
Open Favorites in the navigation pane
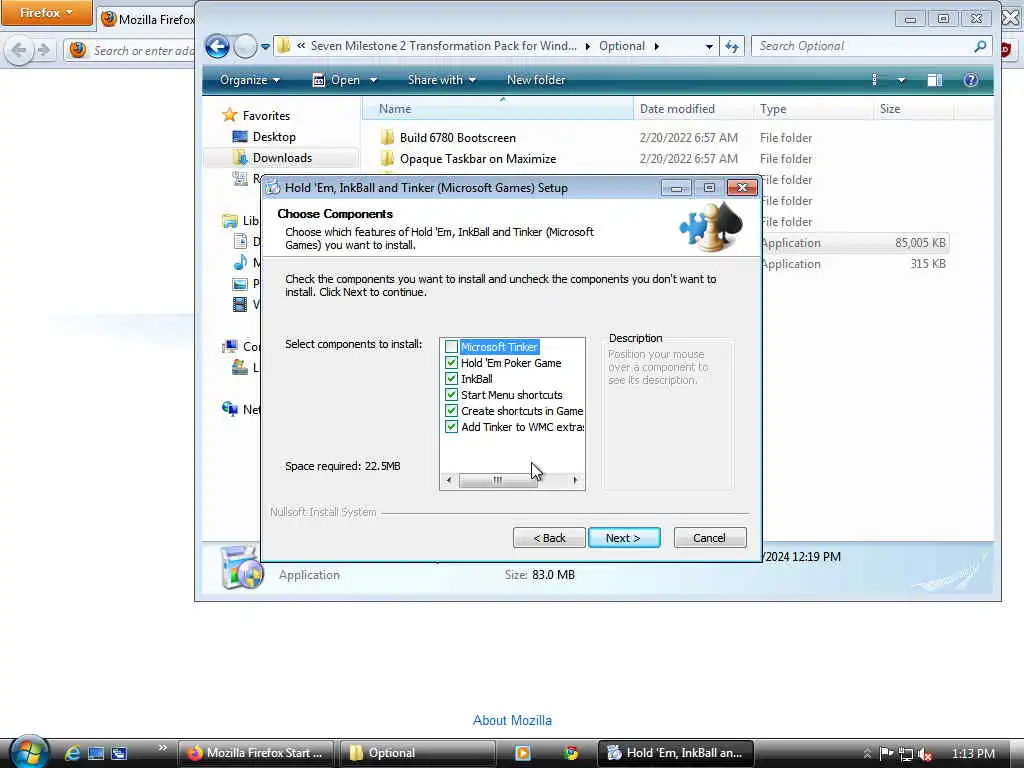coord(266,116)
